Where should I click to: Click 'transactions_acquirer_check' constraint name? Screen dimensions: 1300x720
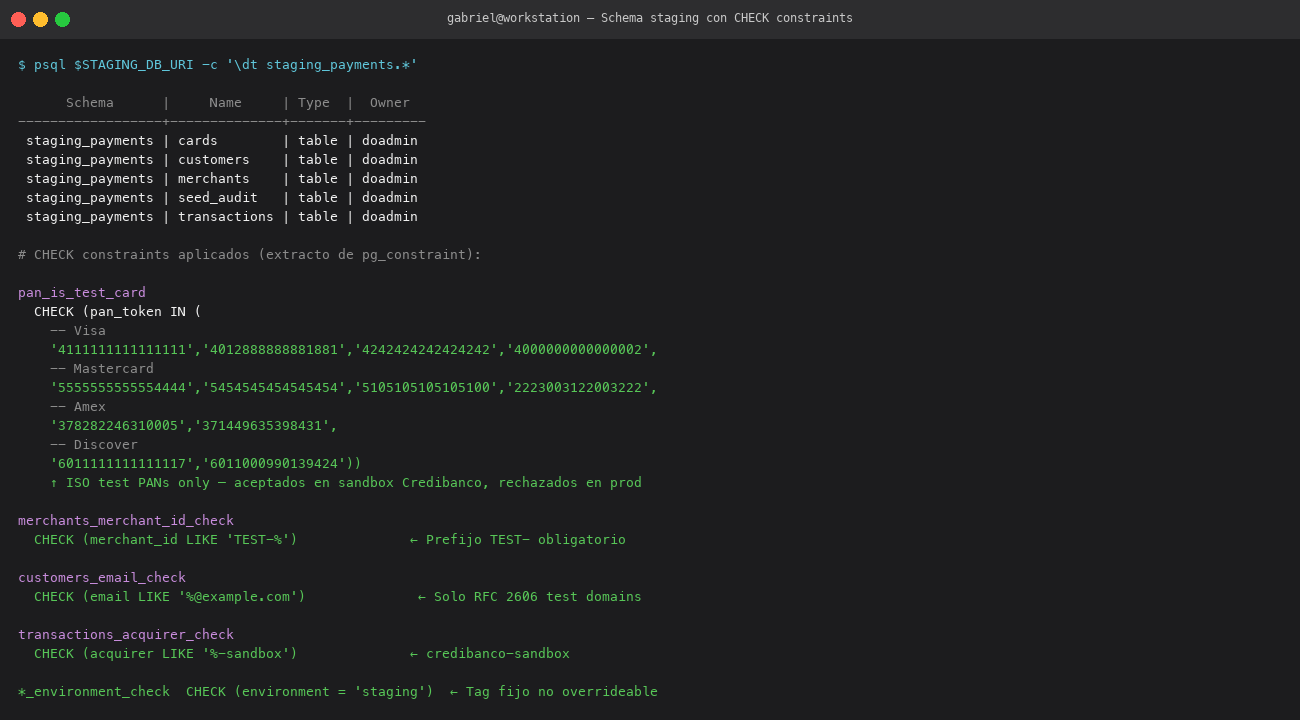[x=126, y=635]
